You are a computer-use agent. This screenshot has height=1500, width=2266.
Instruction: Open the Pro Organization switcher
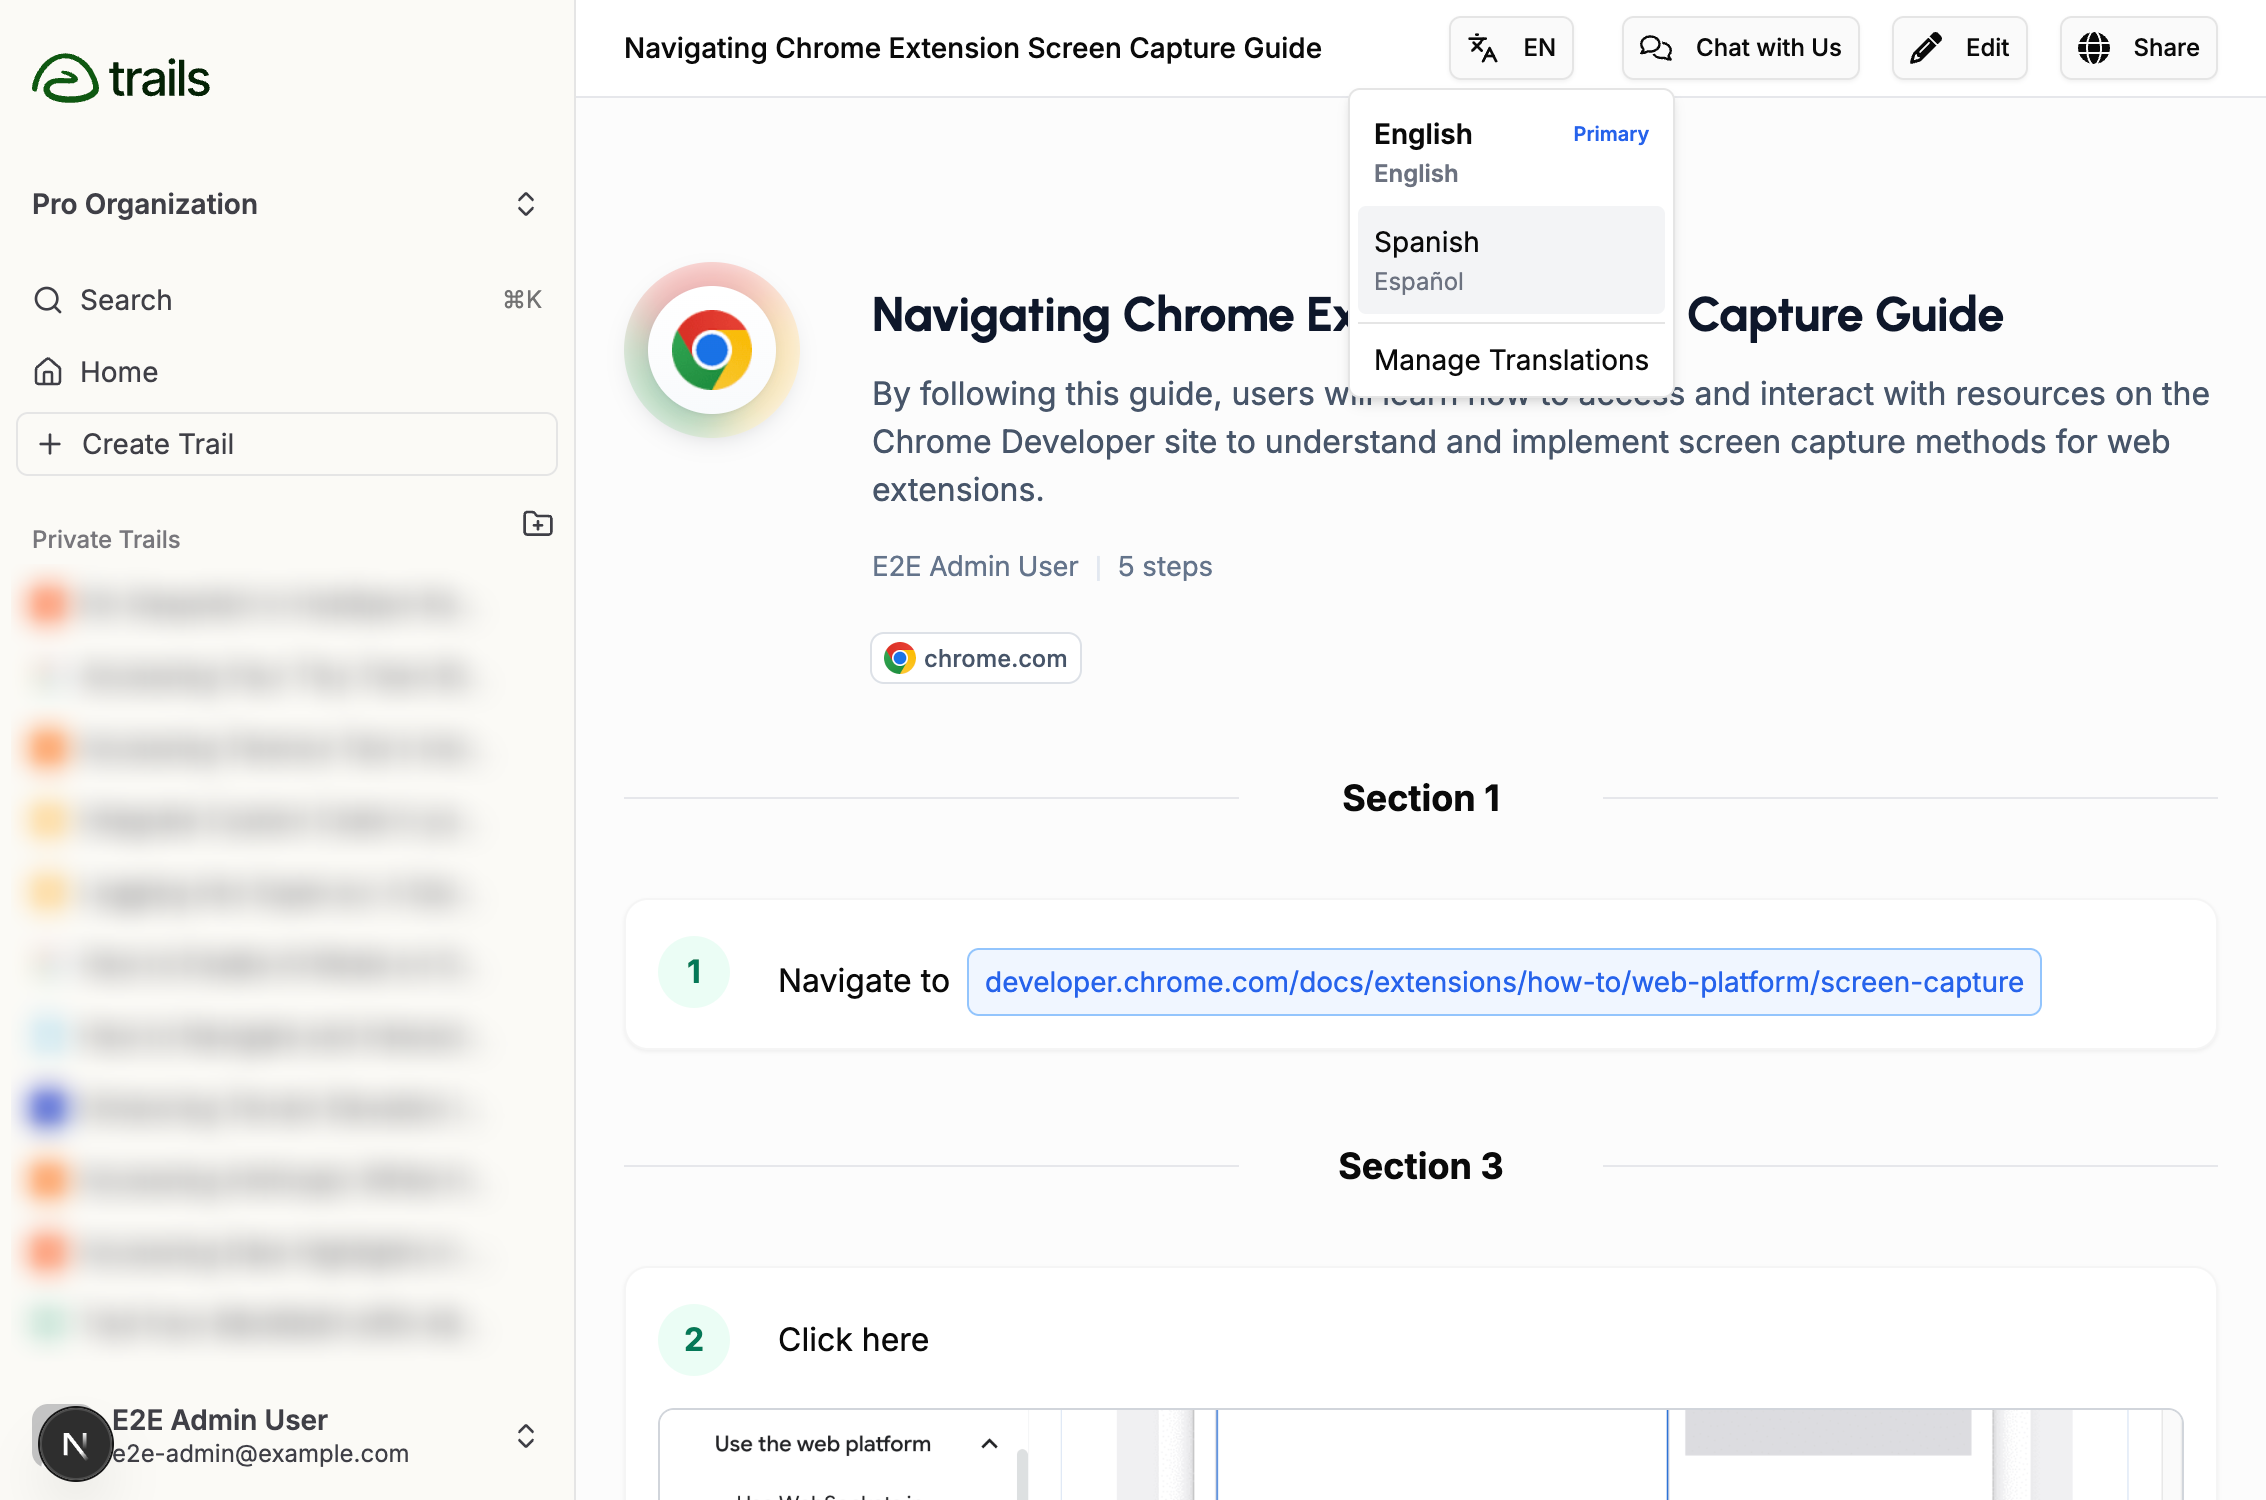point(286,204)
